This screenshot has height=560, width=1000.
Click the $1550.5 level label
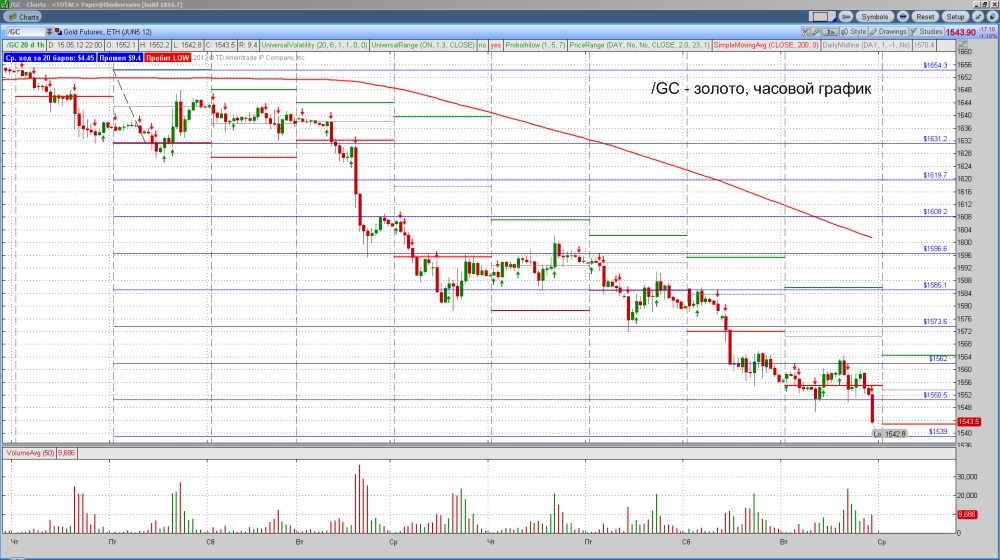pyautogui.click(x=935, y=395)
